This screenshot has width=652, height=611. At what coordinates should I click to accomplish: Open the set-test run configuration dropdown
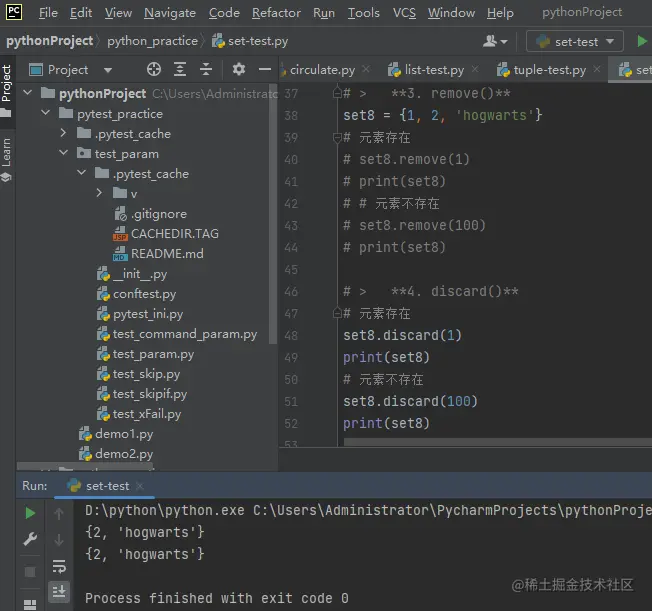[x=575, y=41]
